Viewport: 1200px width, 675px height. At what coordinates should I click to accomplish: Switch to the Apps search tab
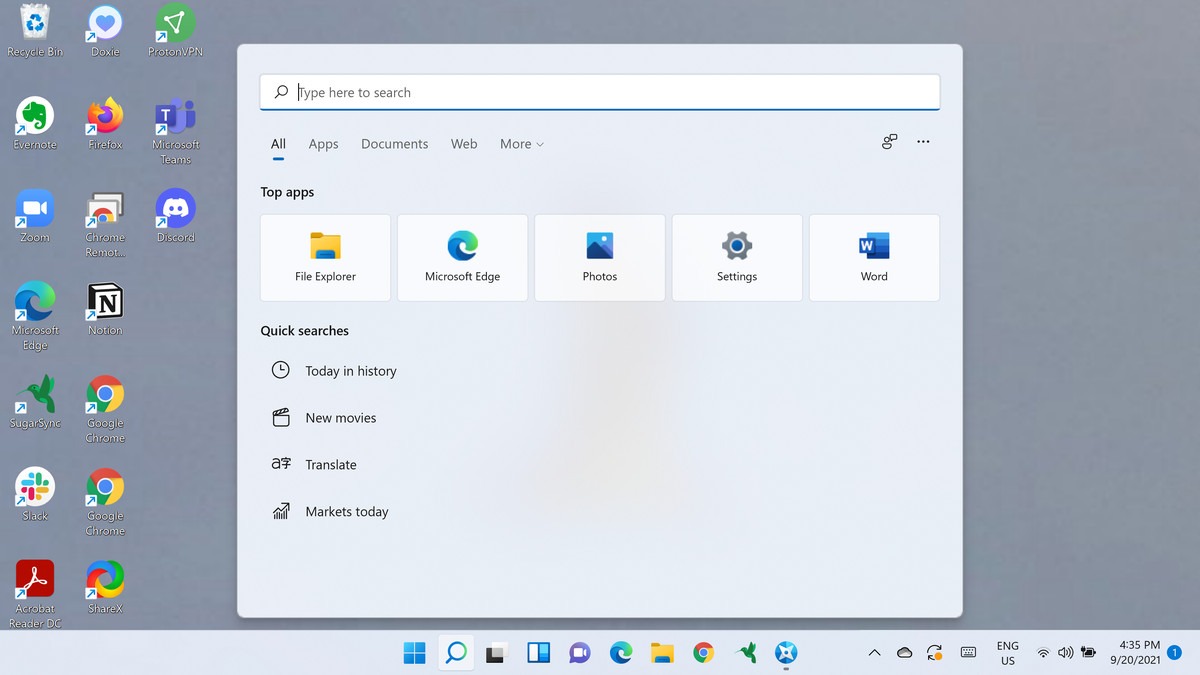(323, 144)
